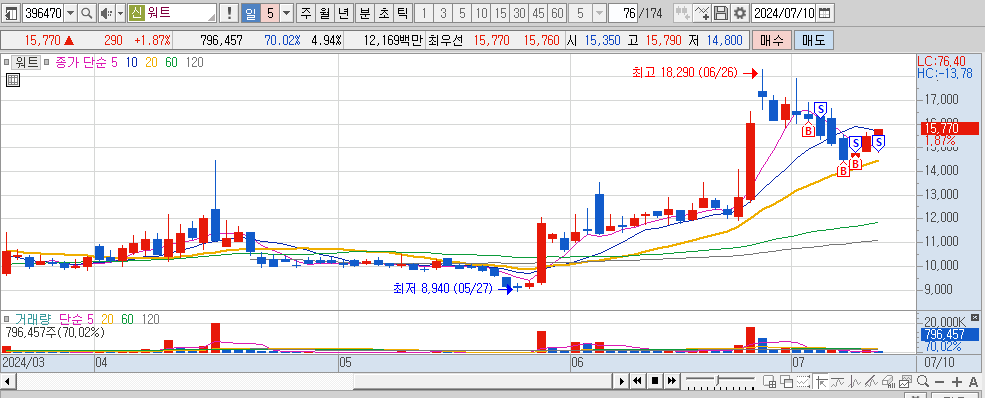Screen dimensions: 985x398
Task: Open chart settings gear icon
Action: coord(741,13)
